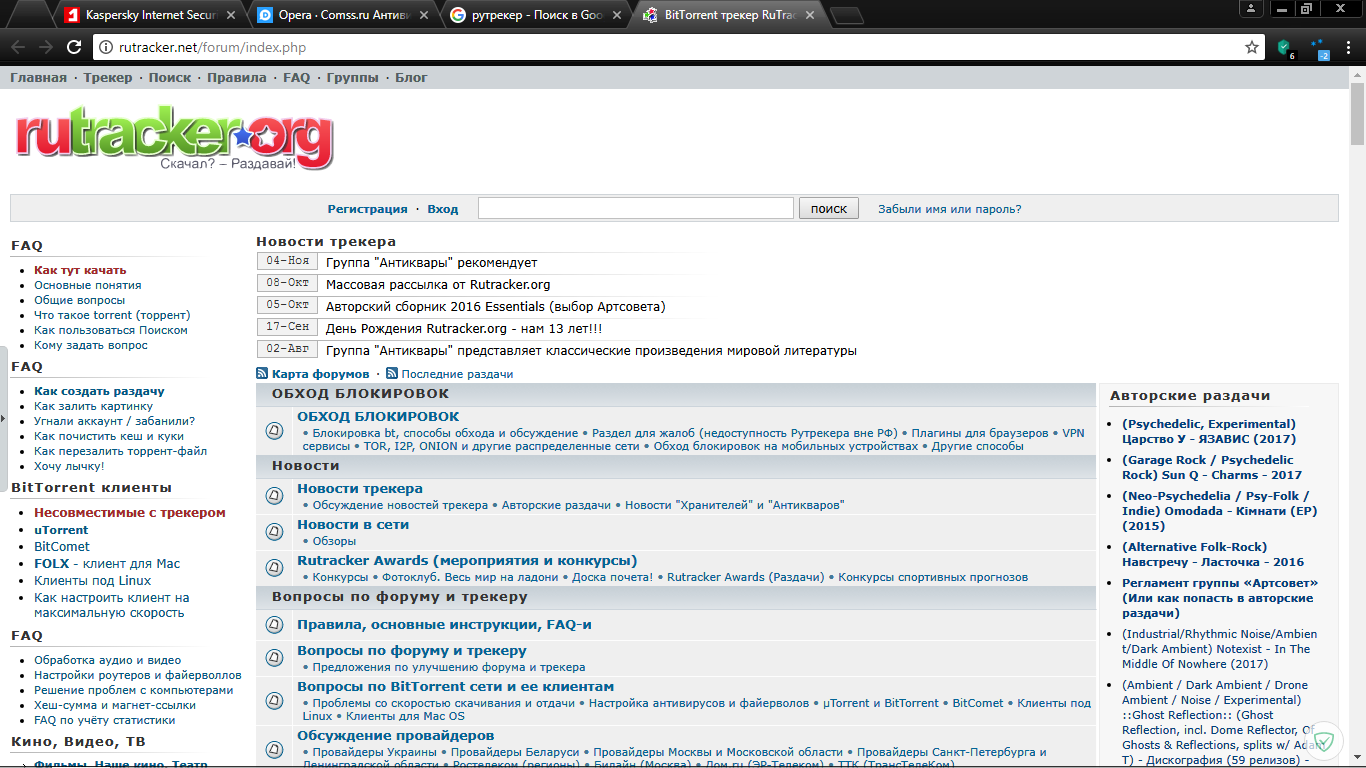The image size is (1366, 768).
Task: Open news item Массовая рассылка от Rutracker.org
Action: point(438,284)
